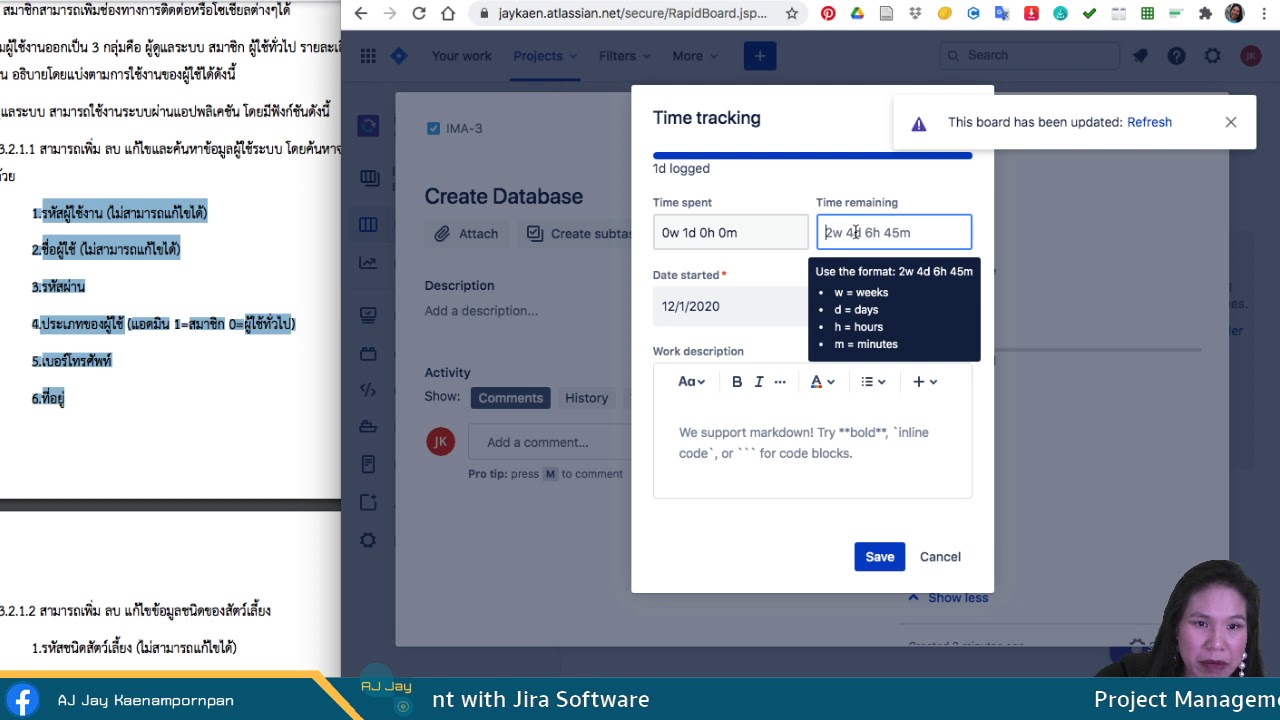Click the IMA-3 issue key link
Screen dimensions: 1280x720
[464, 128]
